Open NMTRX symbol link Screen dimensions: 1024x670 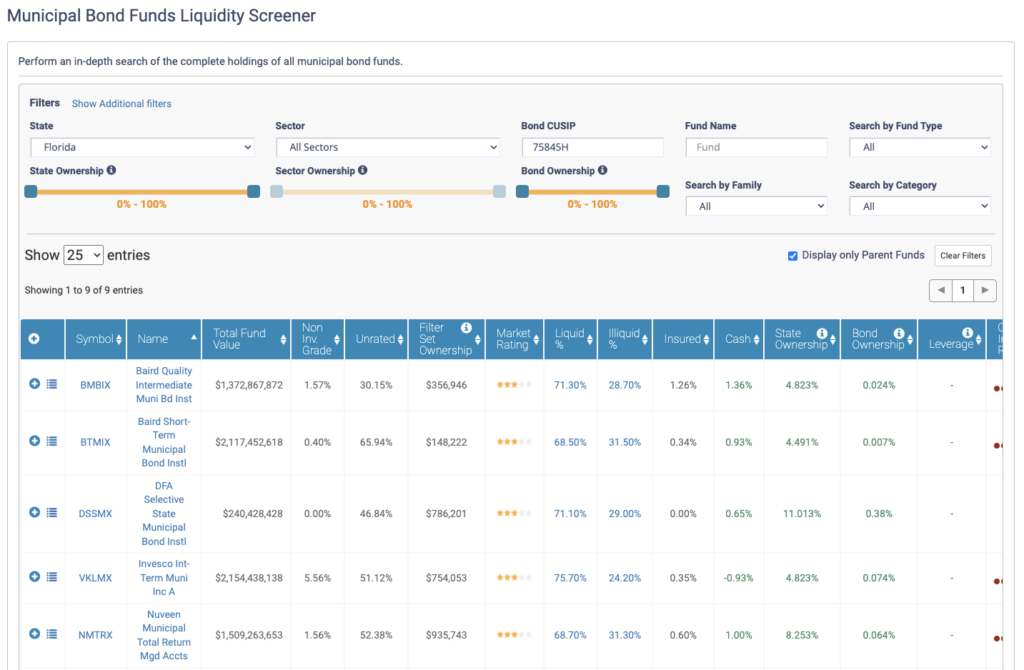(x=95, y=635)
